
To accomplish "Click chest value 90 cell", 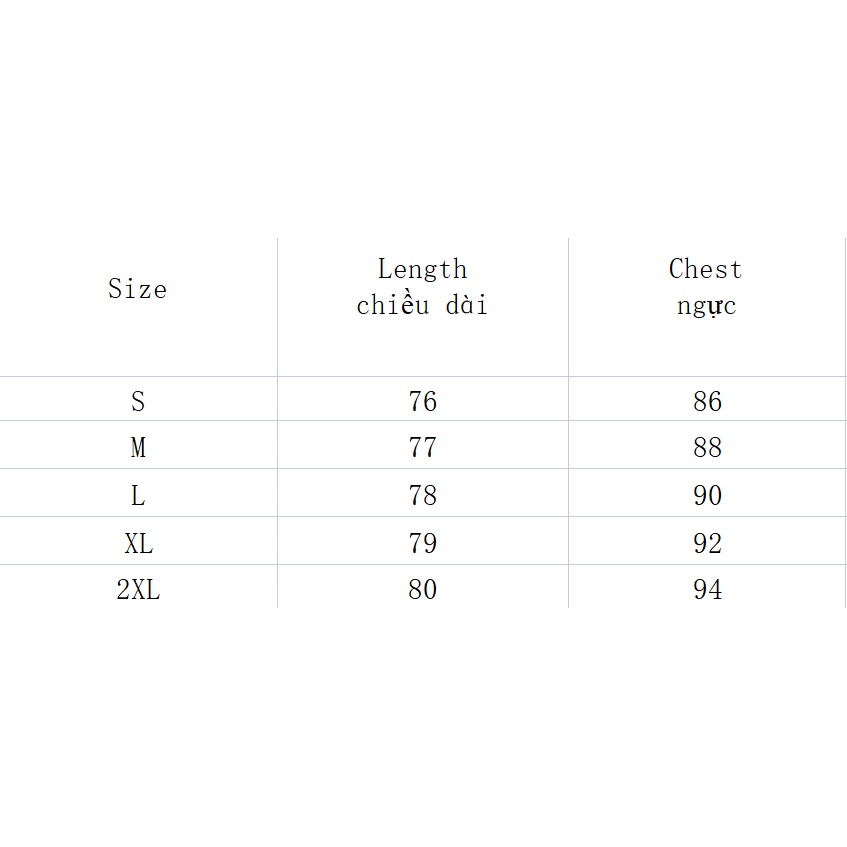I will [x=707, y=496].
